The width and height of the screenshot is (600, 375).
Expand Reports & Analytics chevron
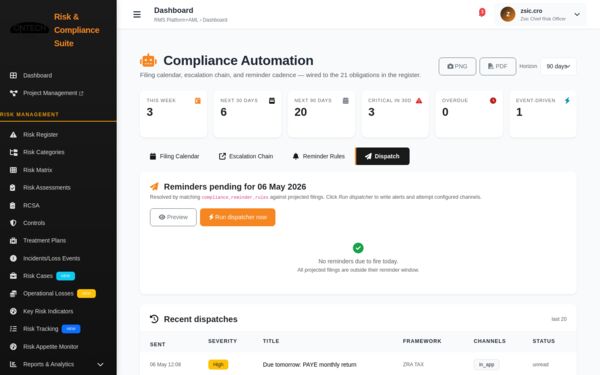point(100,364)
